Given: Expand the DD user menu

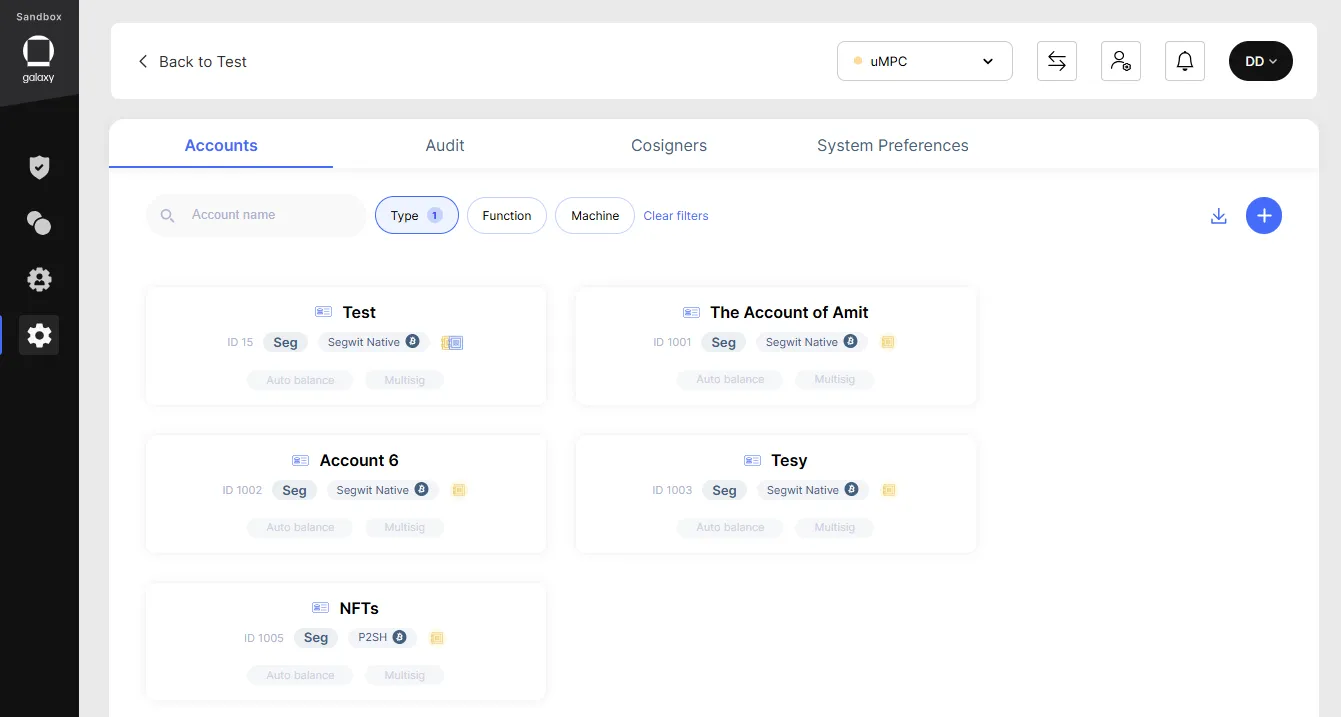Looking at the screenshot, I should point(1261,61).
